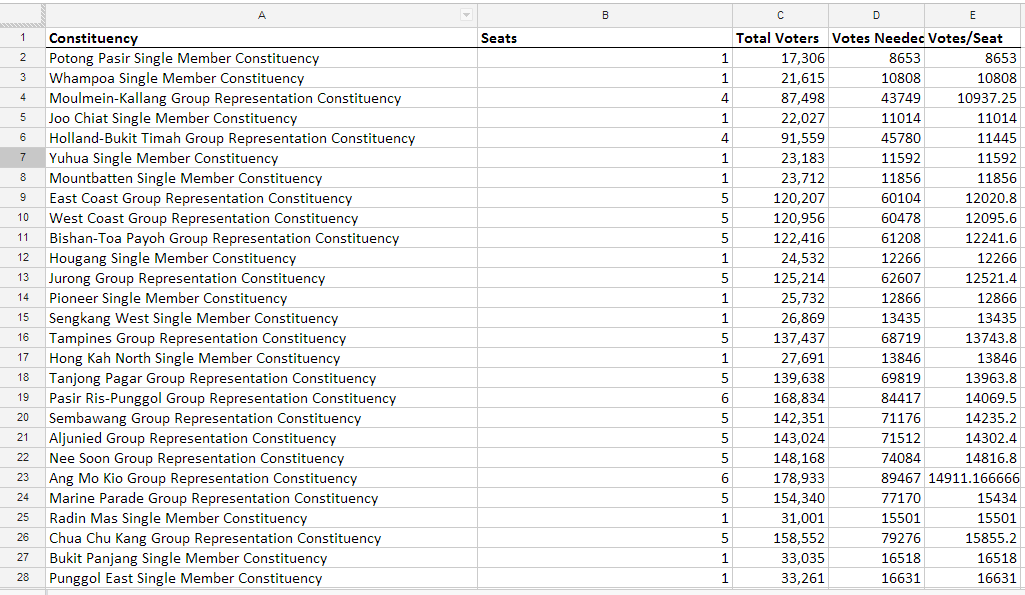The image size is (1025, 595).
Task: Click the Seats header cell
Action: pyautogui.click(x=605, y=38)
